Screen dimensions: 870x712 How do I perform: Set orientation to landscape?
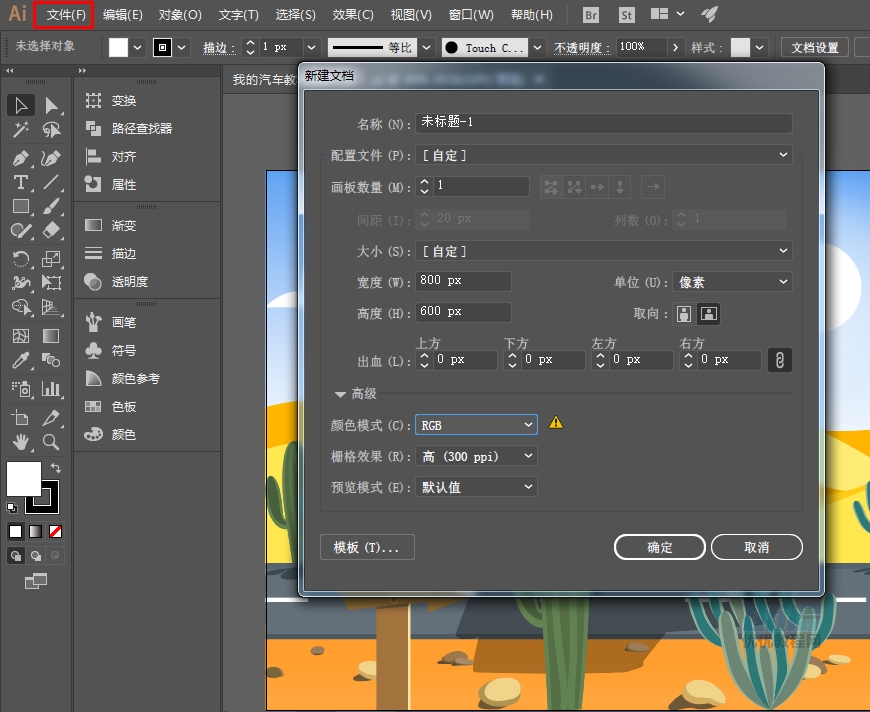[708, 314]
